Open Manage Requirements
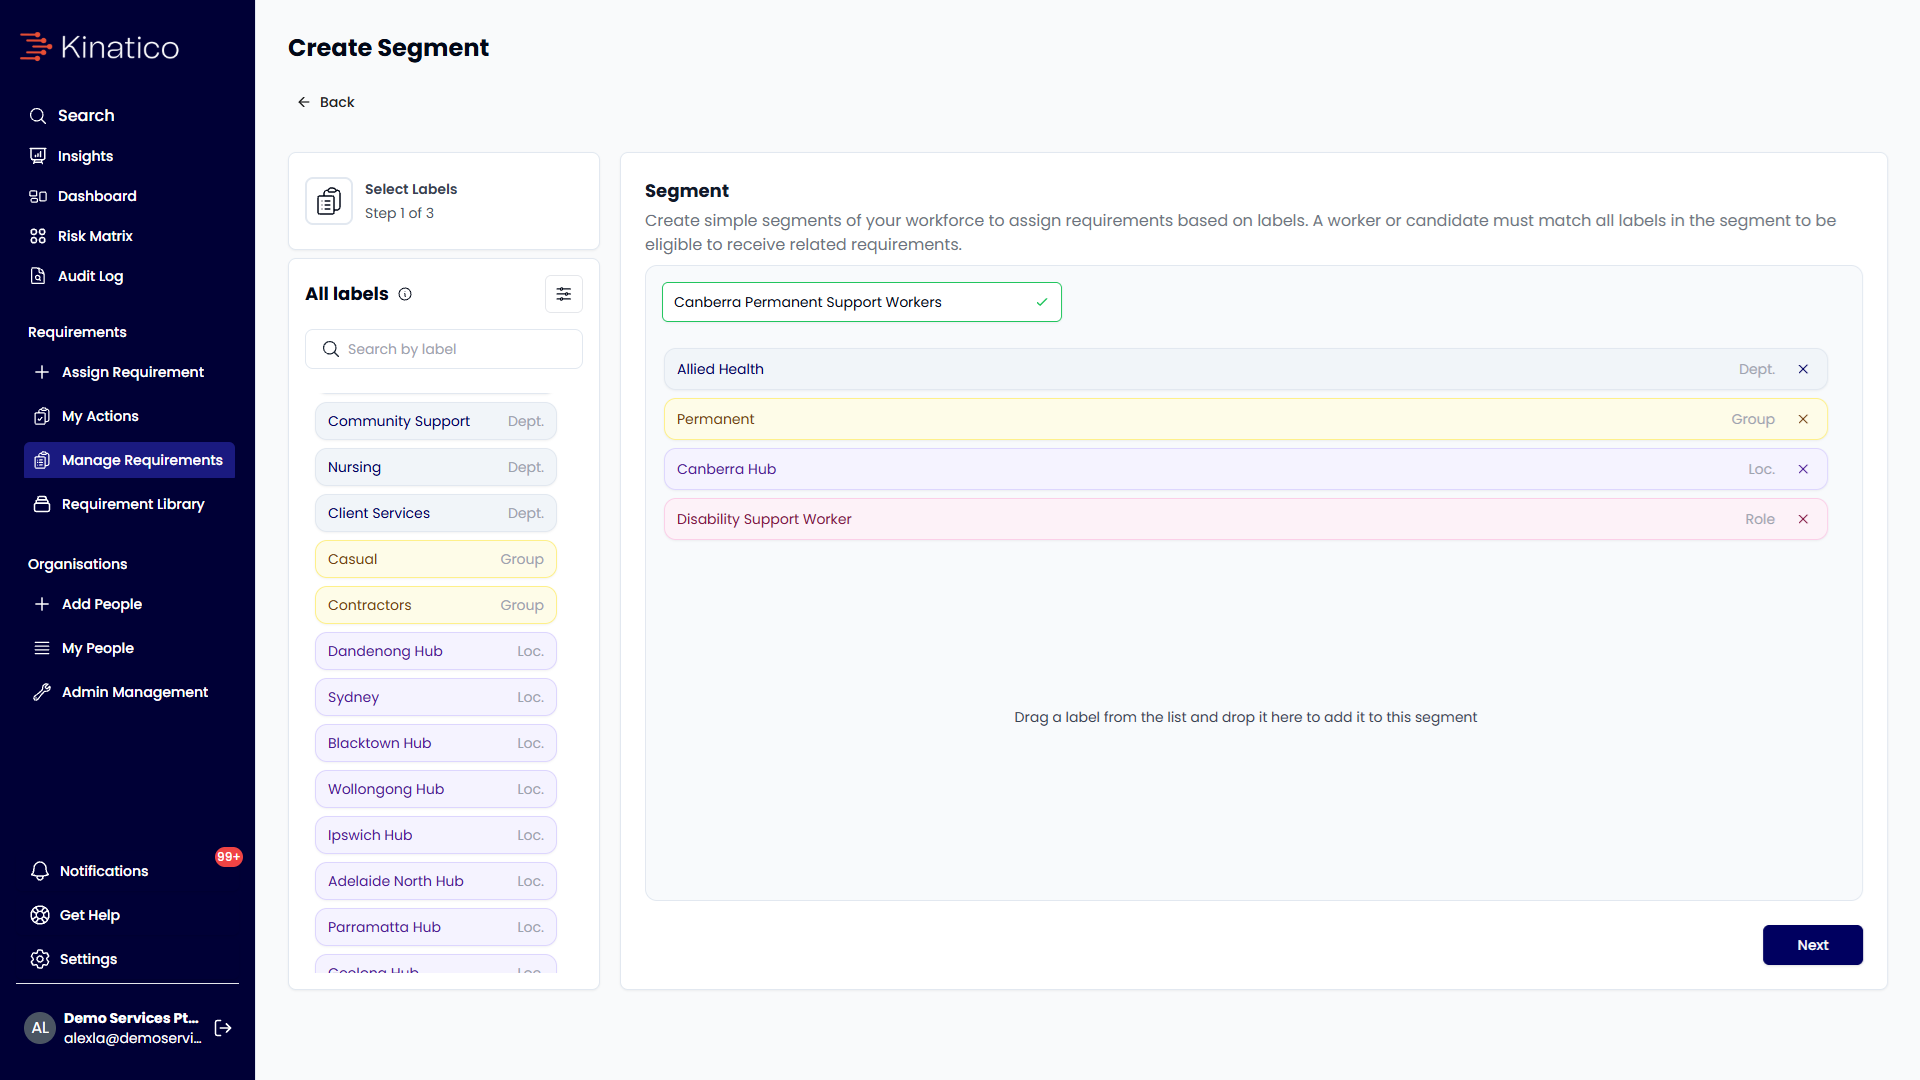Image resolution: width=1920 pixels, height=1080 pixels. click(x=129, y=460)
